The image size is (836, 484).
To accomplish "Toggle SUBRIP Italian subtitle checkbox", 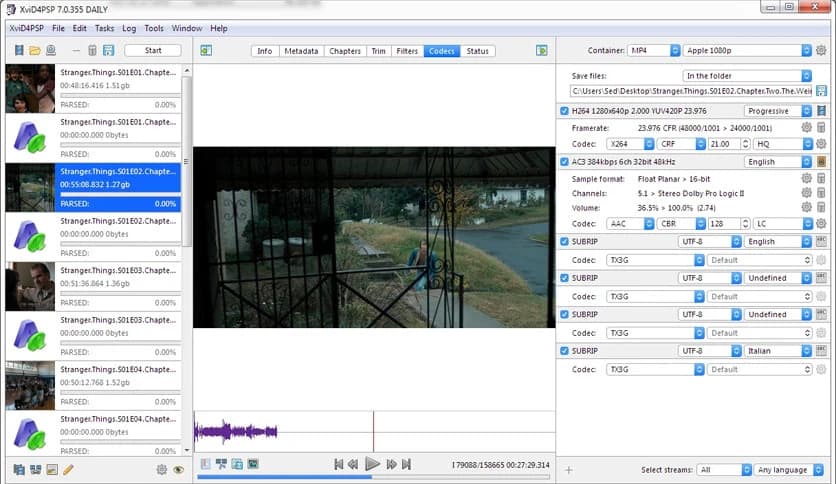I will [x=564, y=351].
